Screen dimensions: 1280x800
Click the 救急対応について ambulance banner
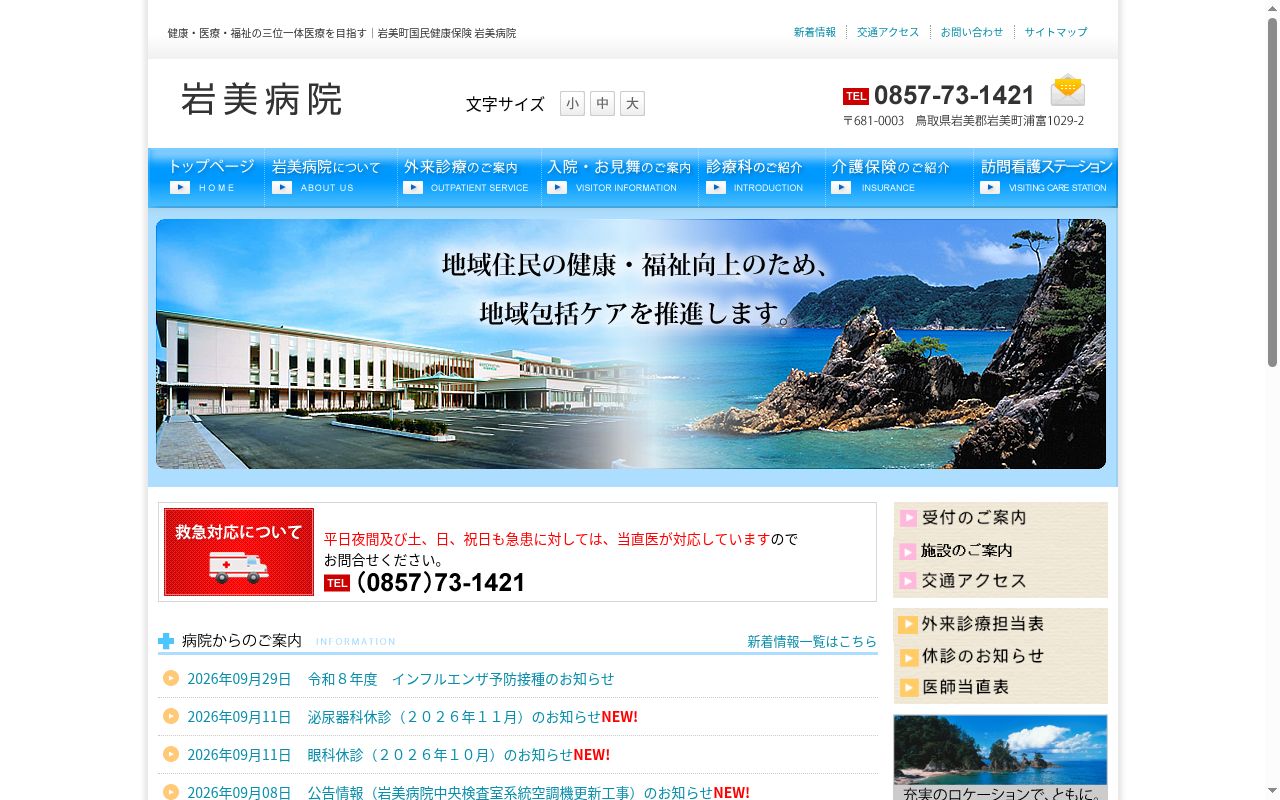239,552
